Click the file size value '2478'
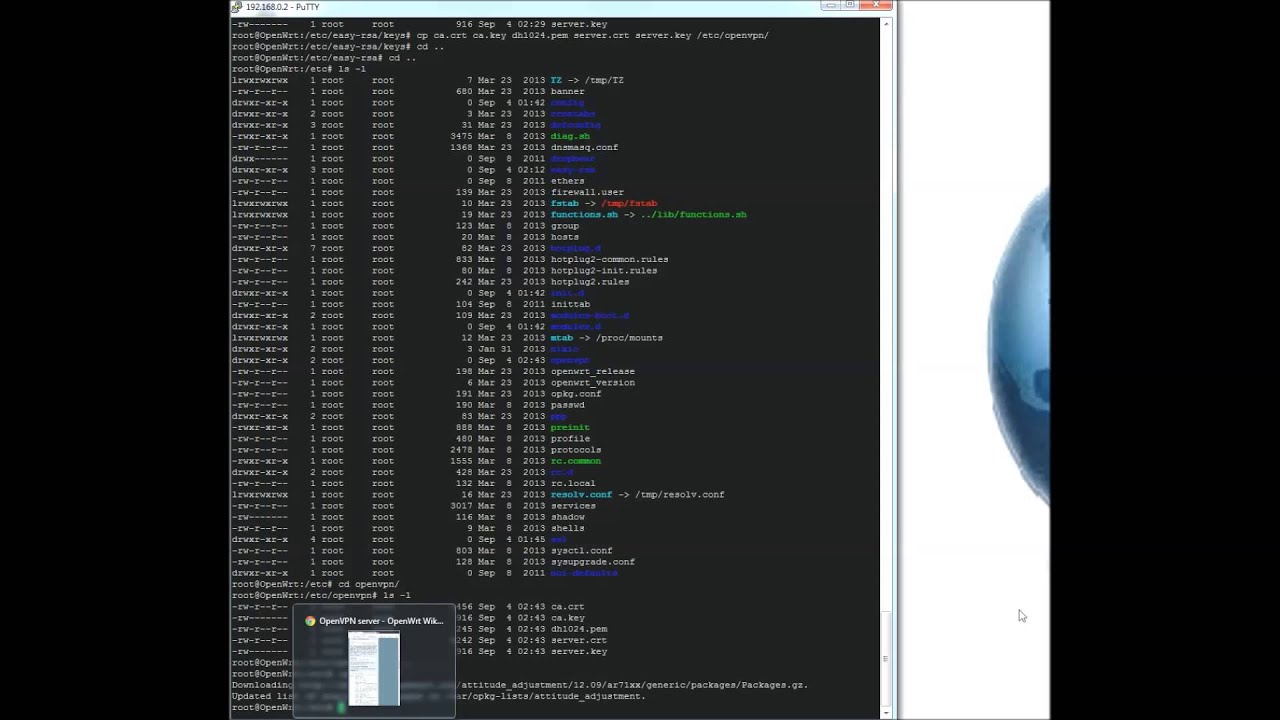Image resolution: width=1280 pixels, height=720 pixels. [461, 450]
